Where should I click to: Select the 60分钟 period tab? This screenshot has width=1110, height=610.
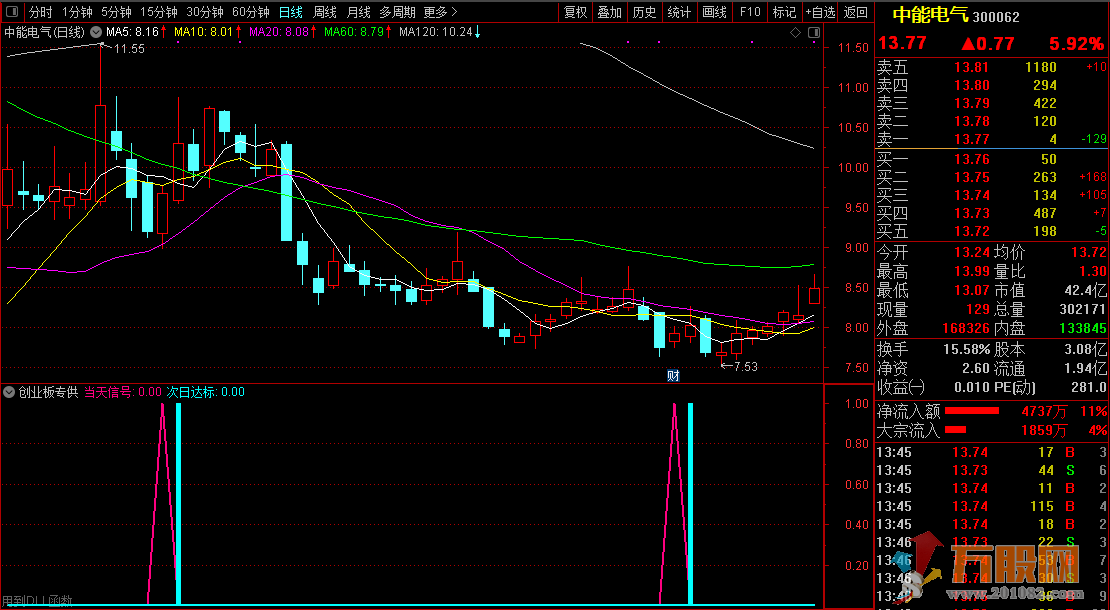251,12
